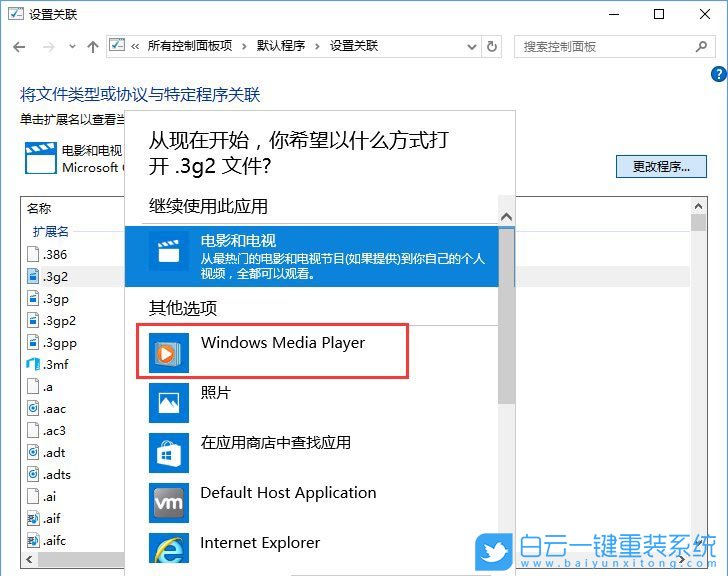Click the Internet Explorer label

pyautogui.click(x=260, y=543)
